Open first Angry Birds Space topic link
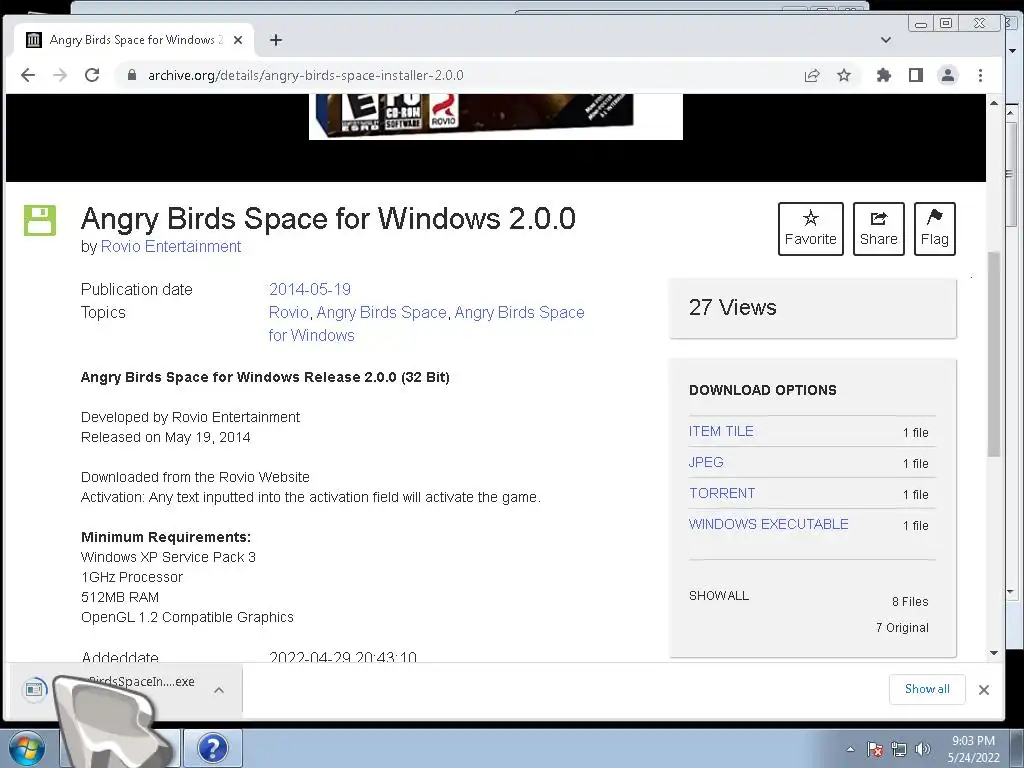The image size is (1024, 768). (x=381, y=312)
